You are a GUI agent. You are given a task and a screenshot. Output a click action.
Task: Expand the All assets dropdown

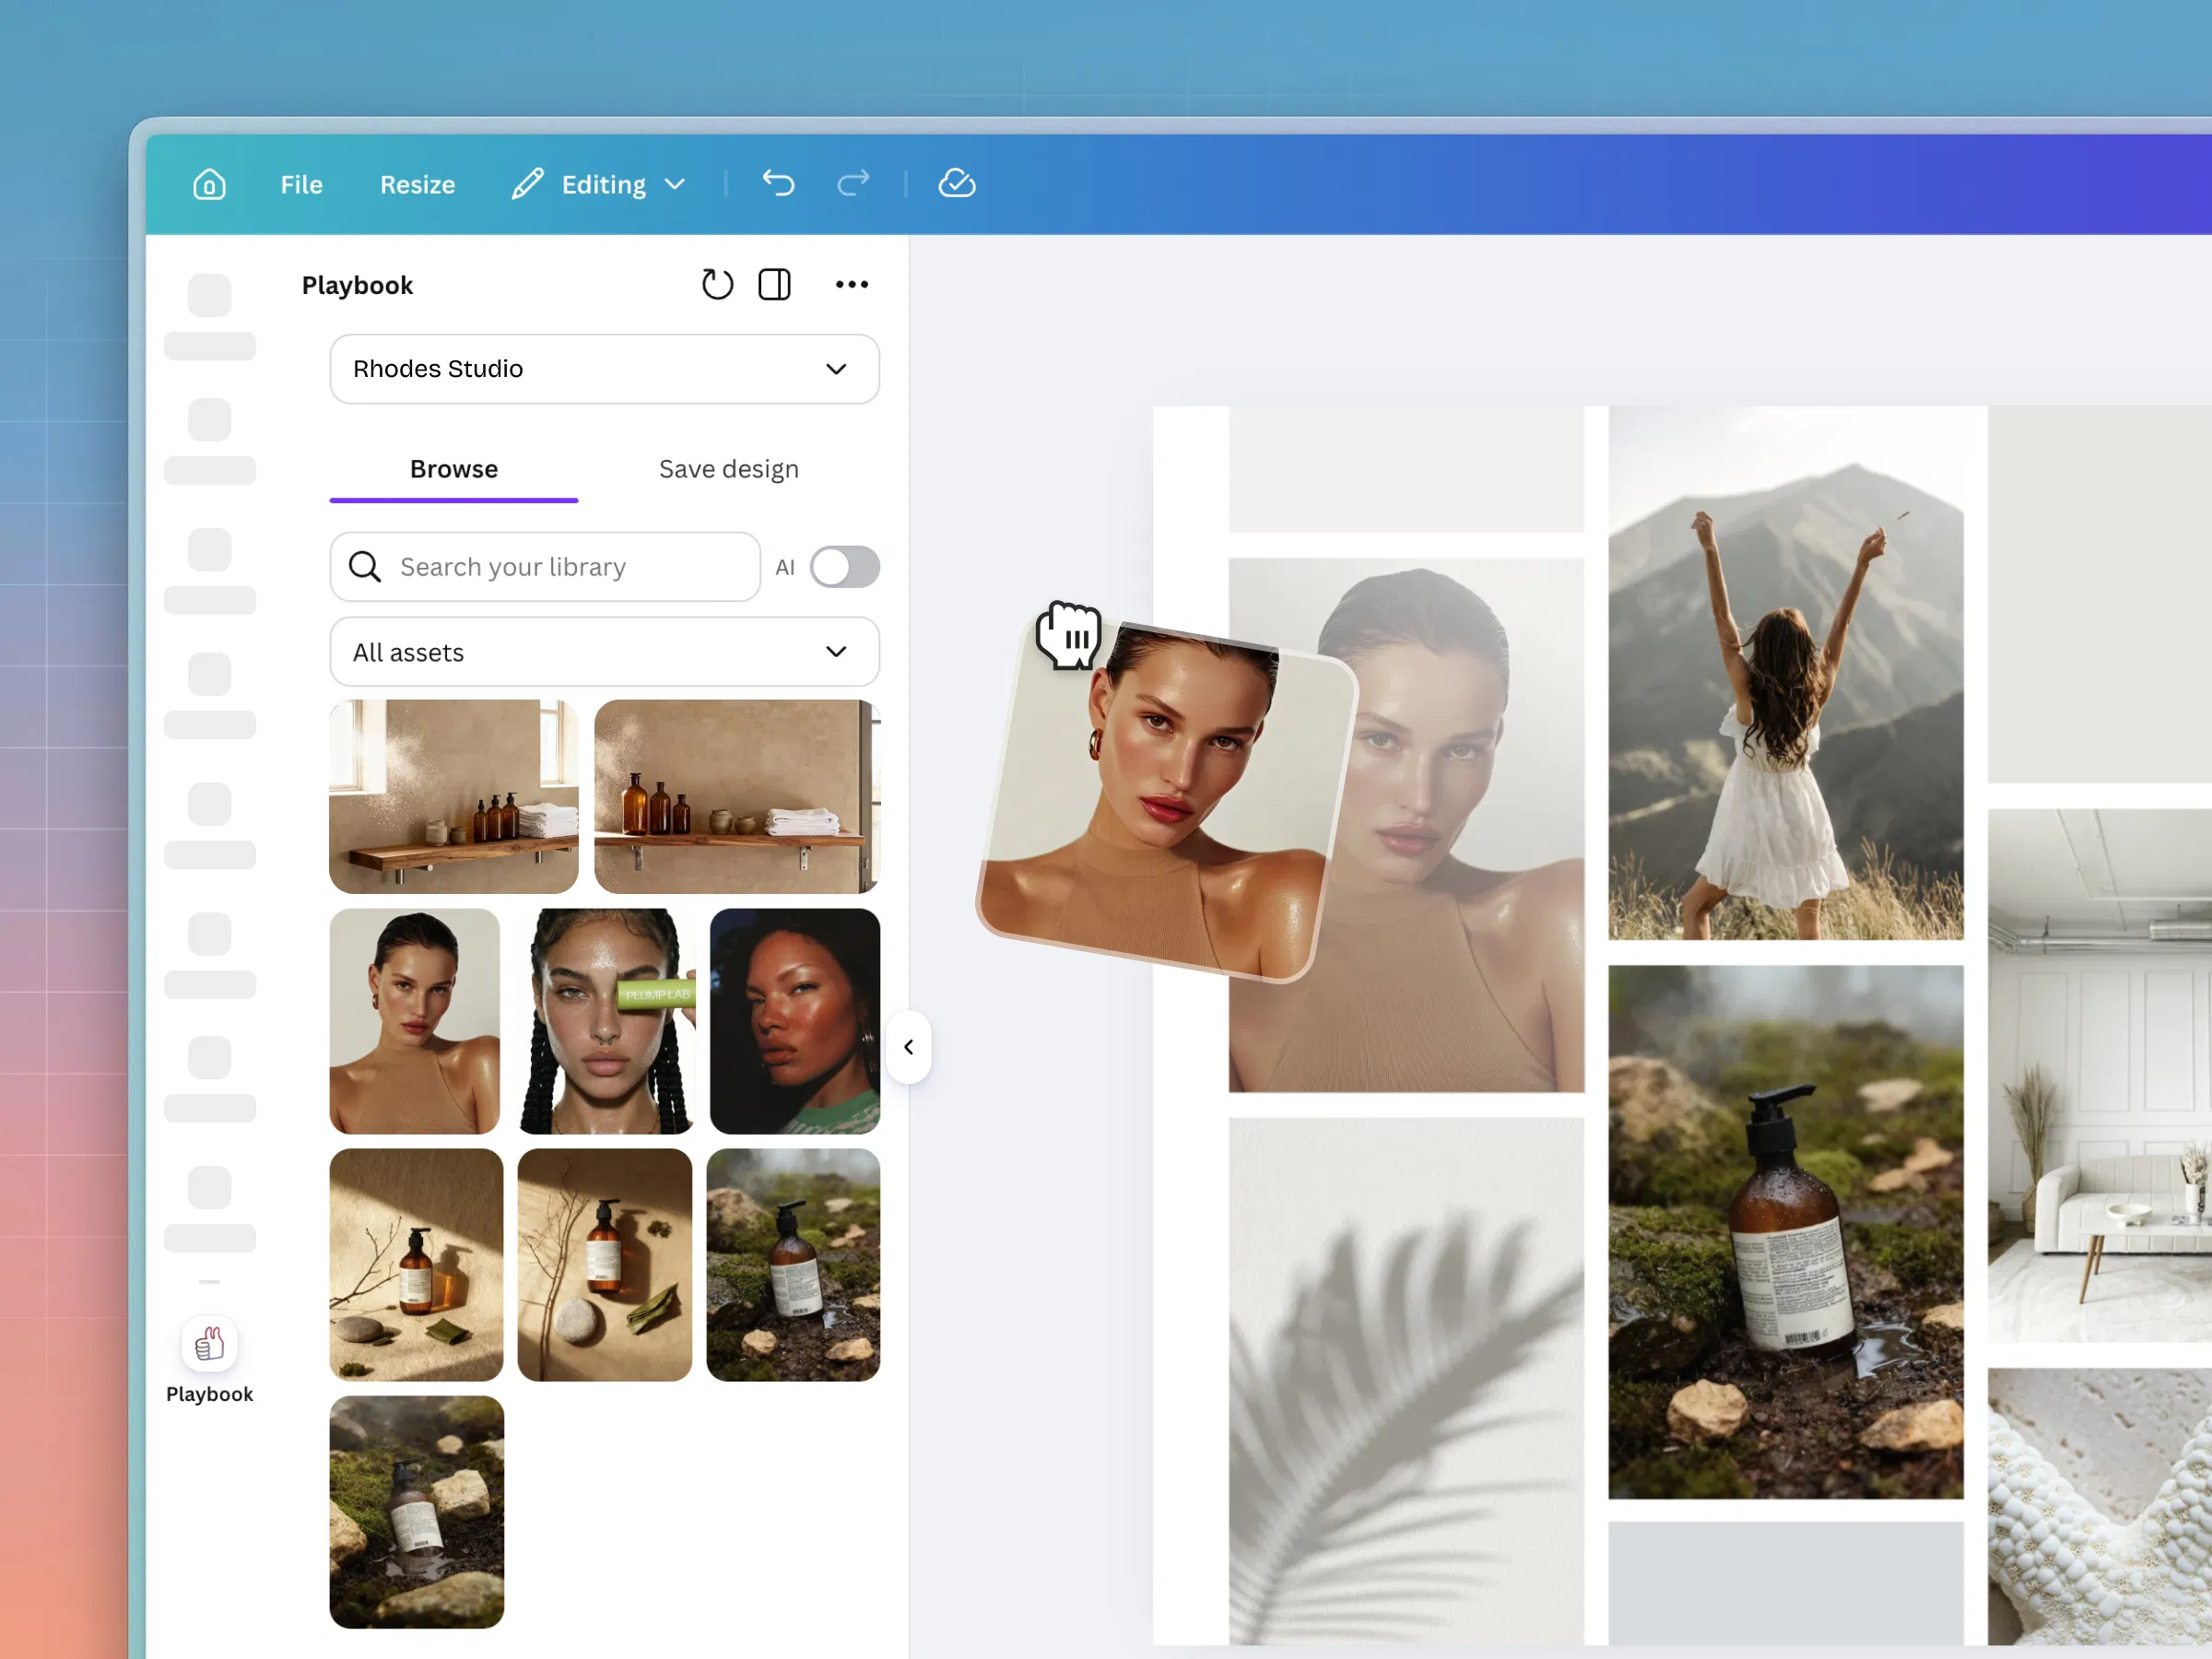[x=605, y=652]
